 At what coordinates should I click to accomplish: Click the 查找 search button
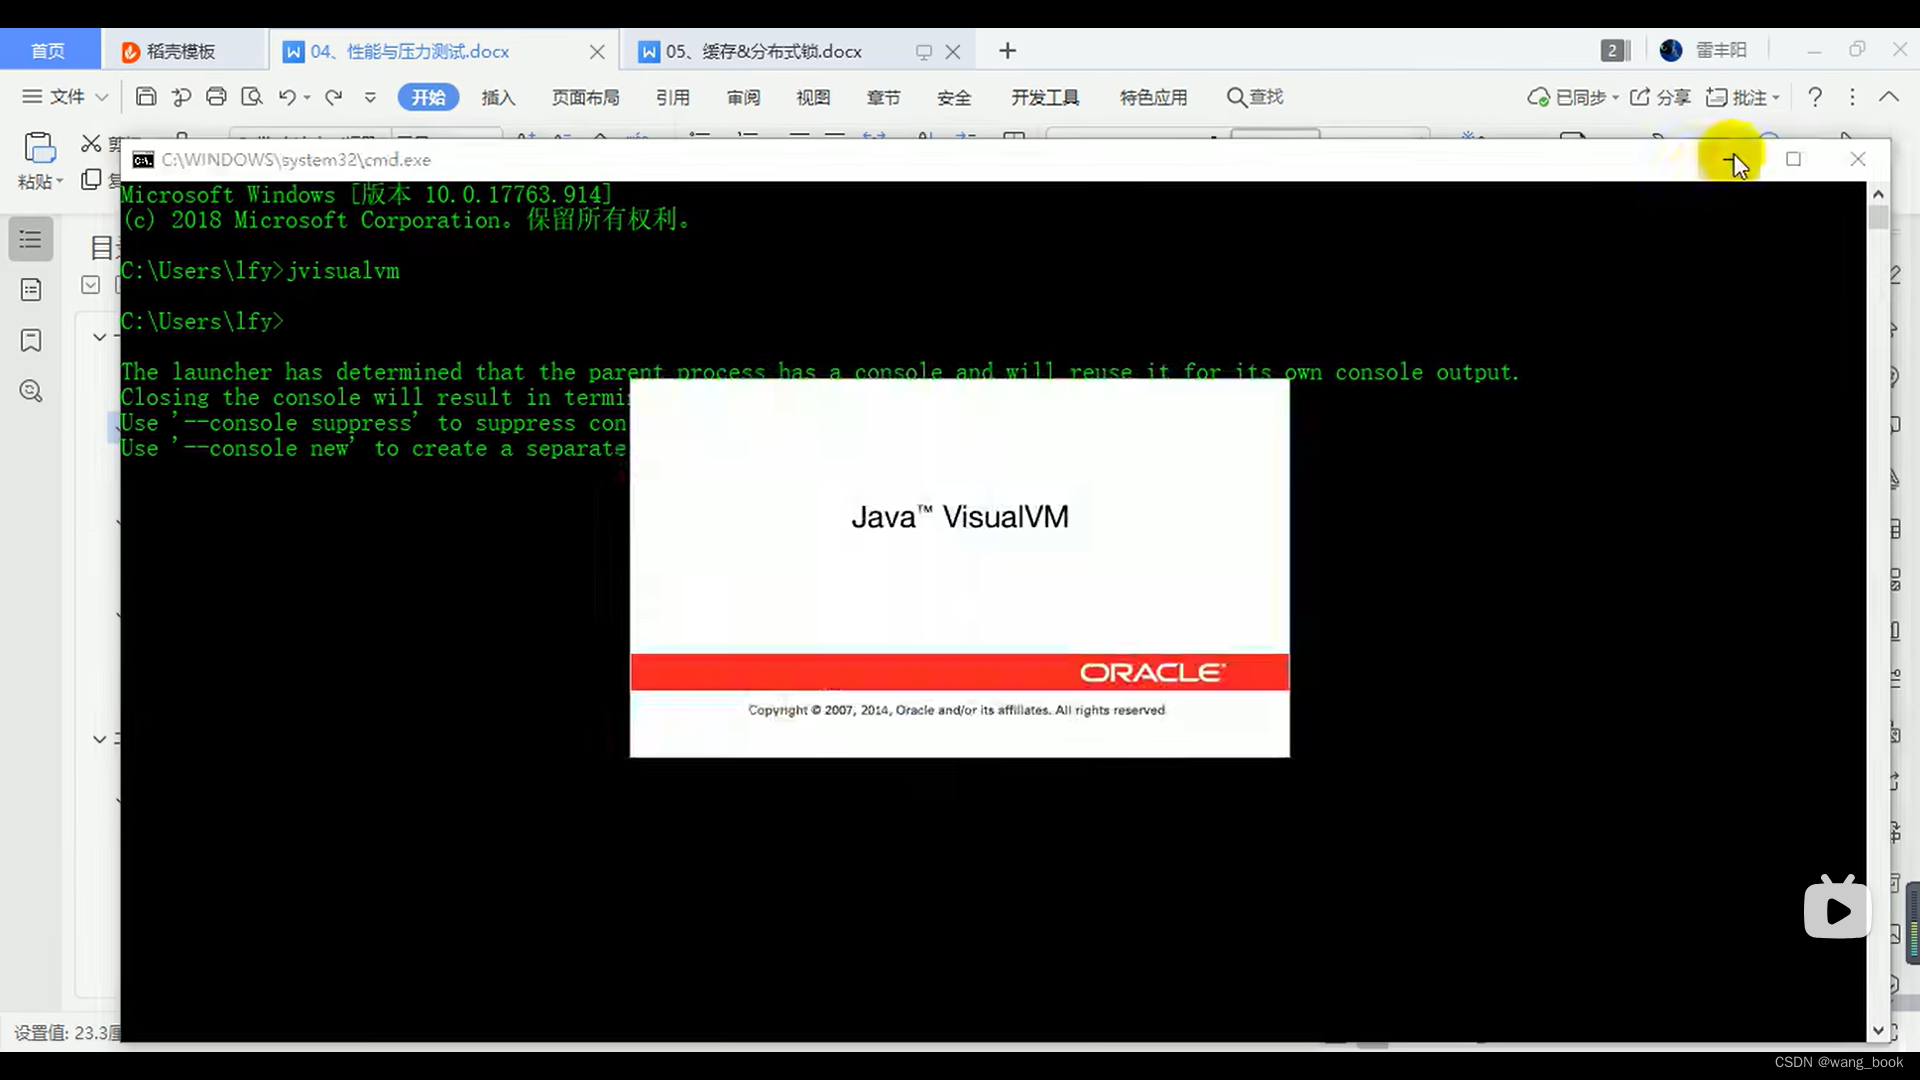click(x=1255, y=97)
